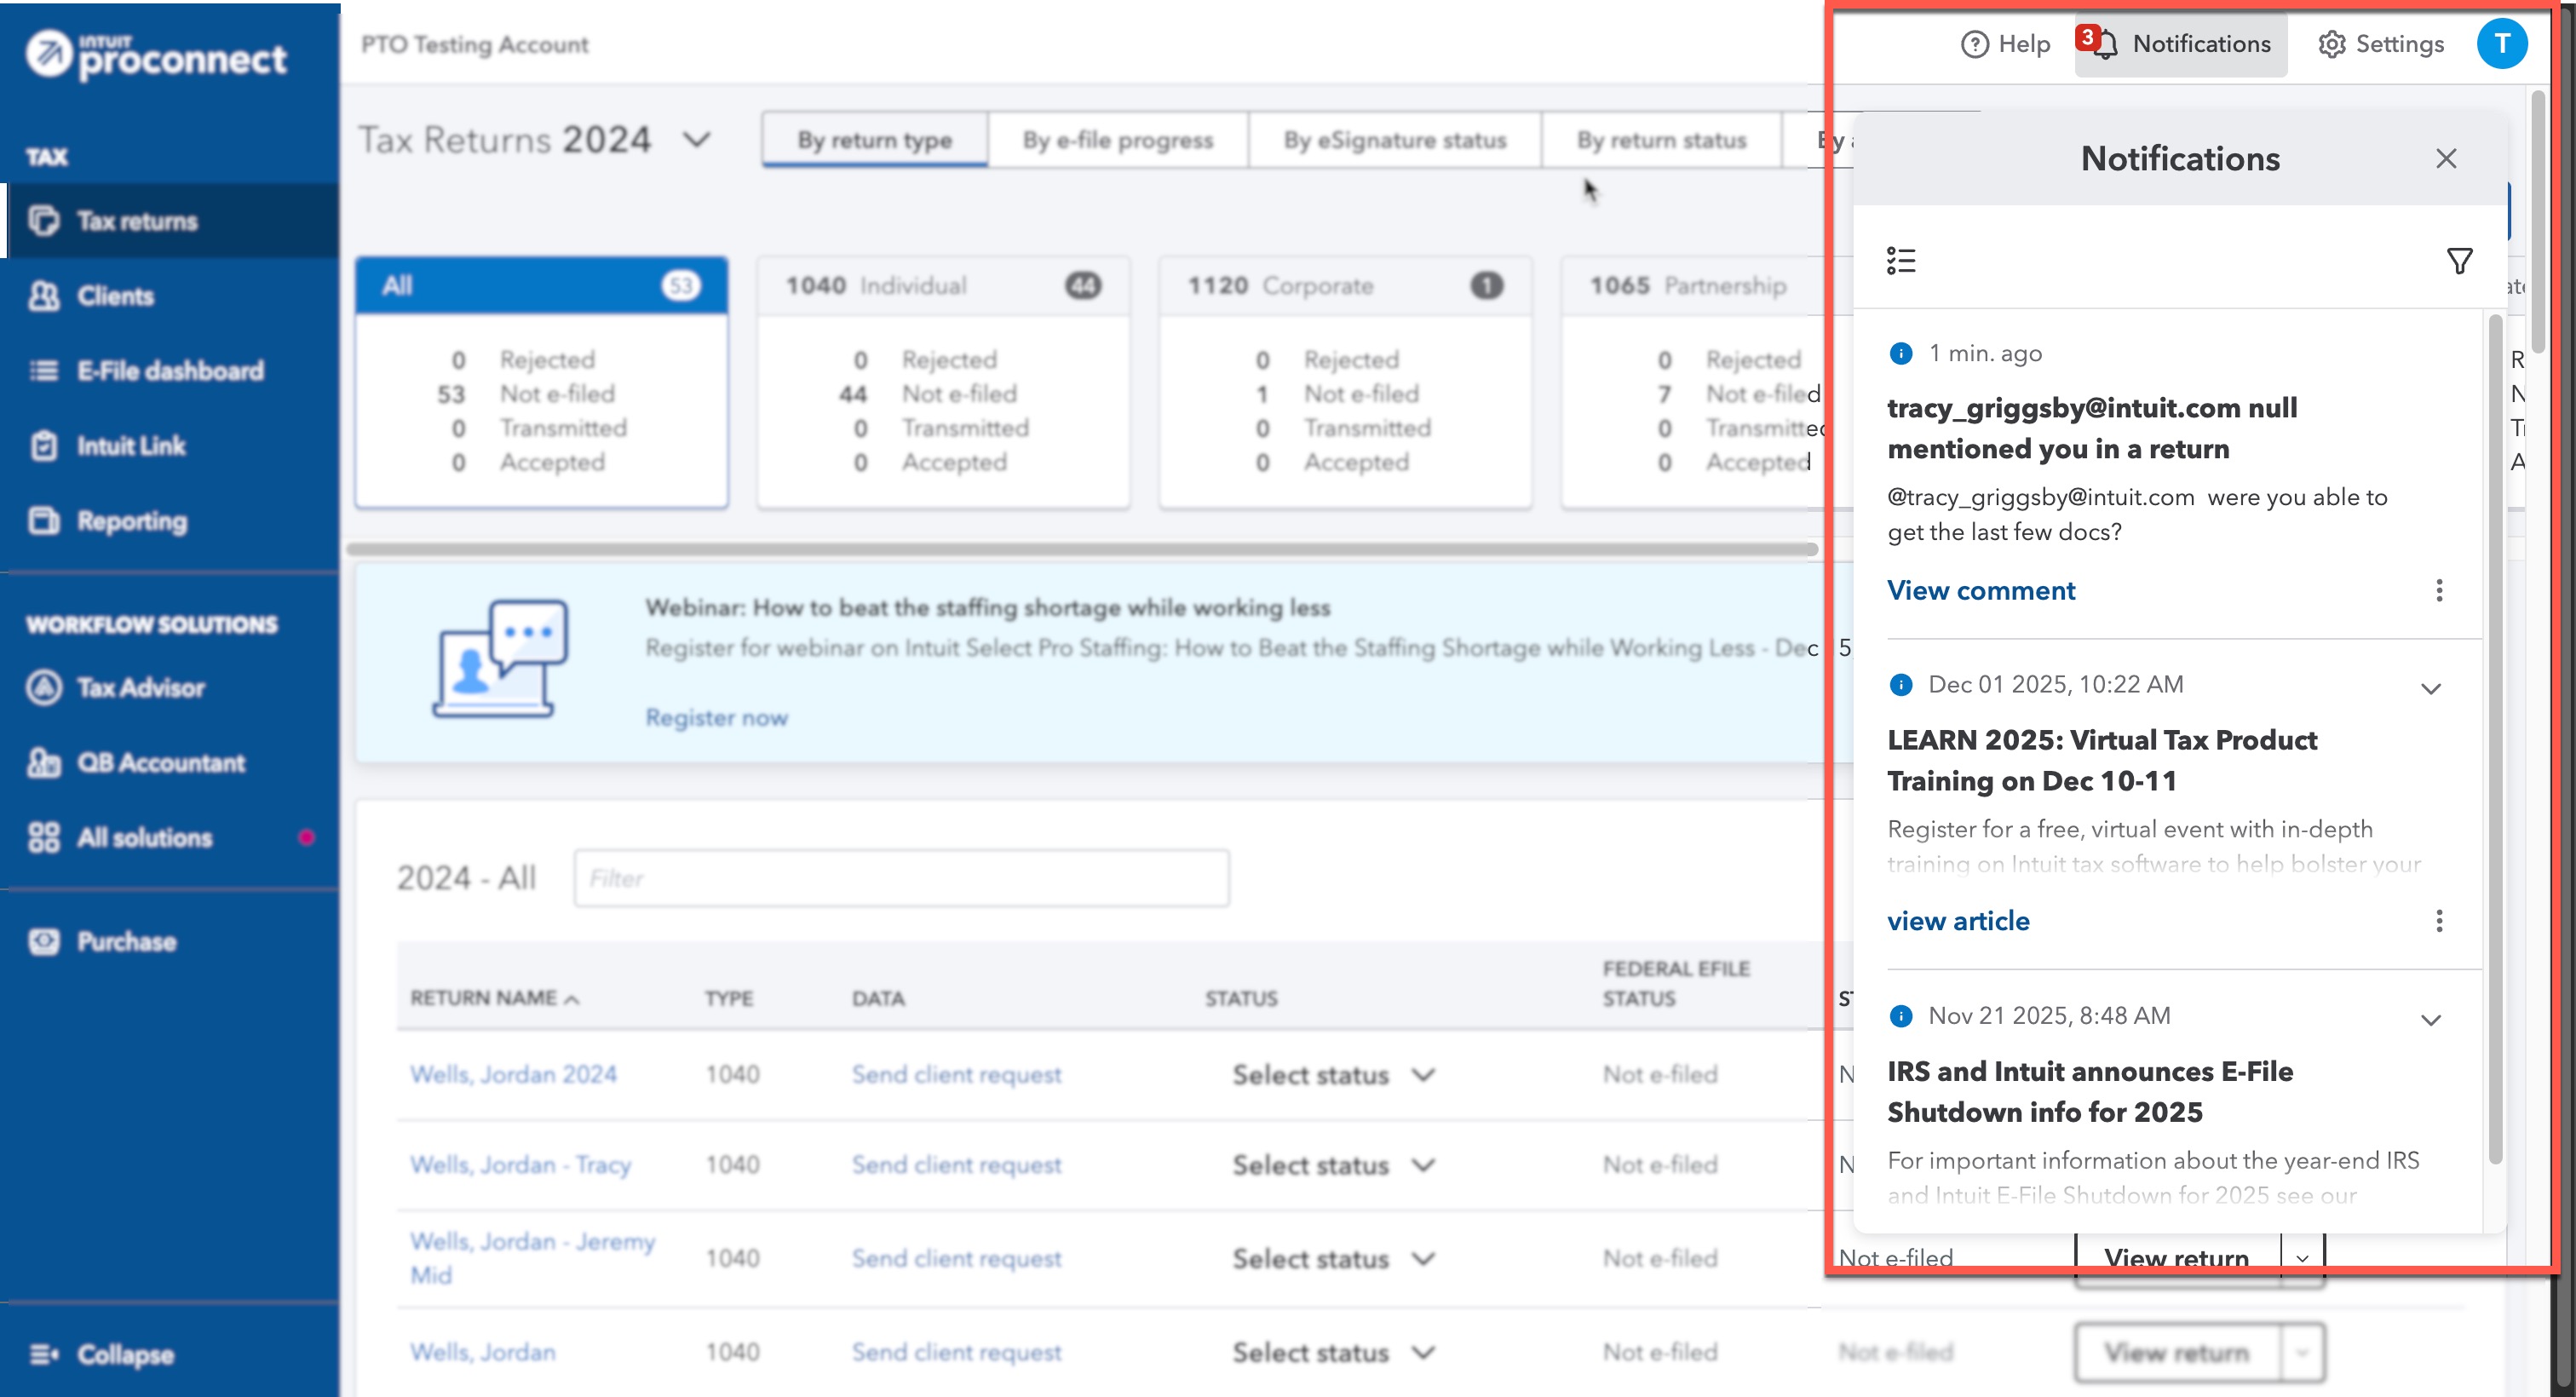Image resolution: width=2576 pixels, height=1397 pixels.
Task: Click the TYPE column header
Action: (x=729, y=998)
